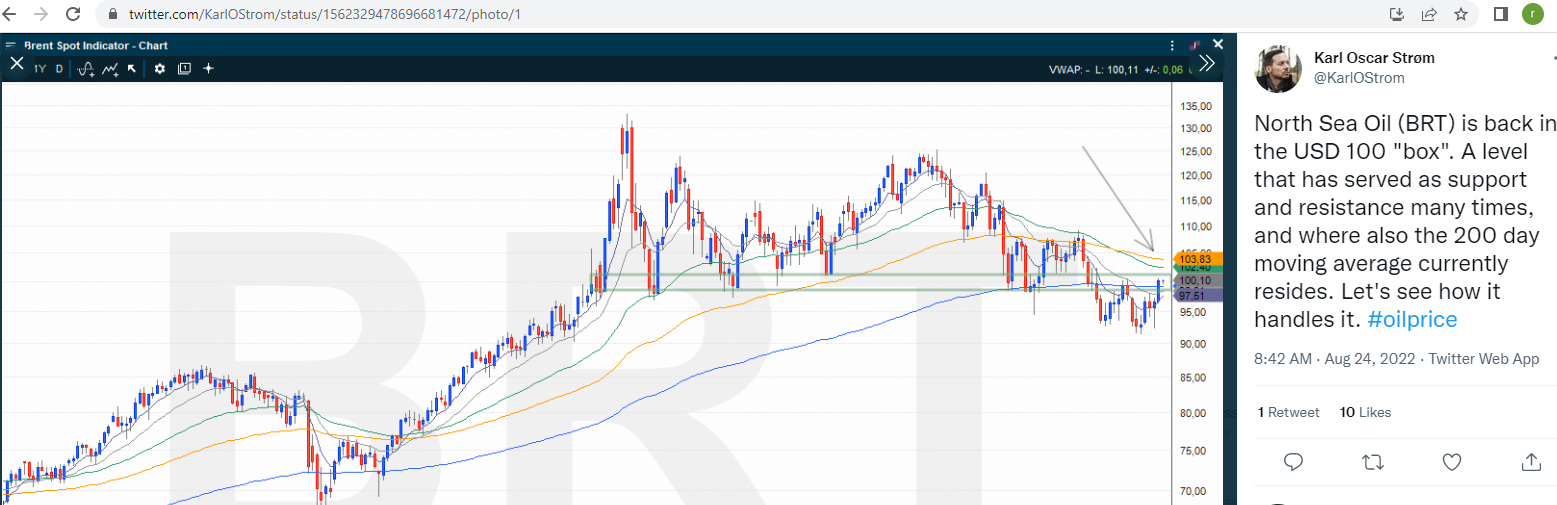
Task: View the 1 Retweet list
Action: 1288,412
